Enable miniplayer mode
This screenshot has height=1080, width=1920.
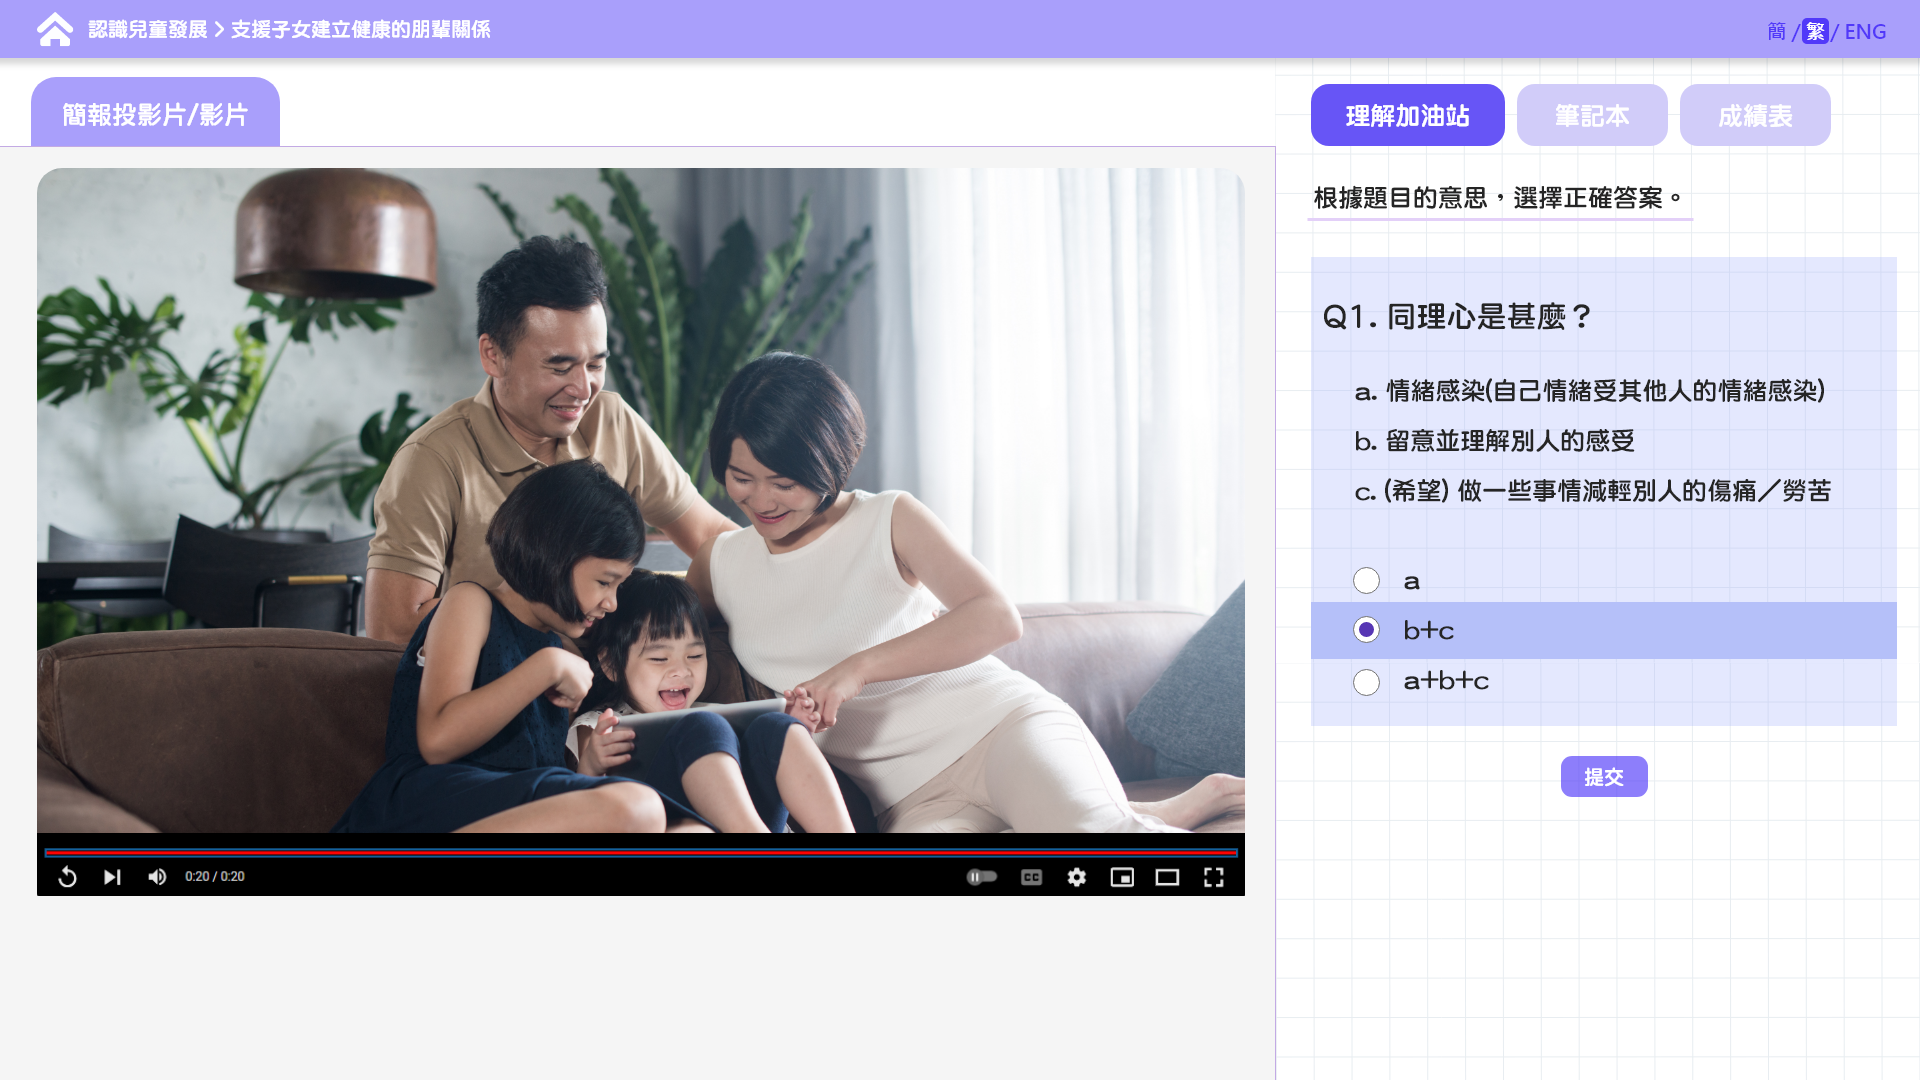pyautogui.click(x=1122, y=877)
